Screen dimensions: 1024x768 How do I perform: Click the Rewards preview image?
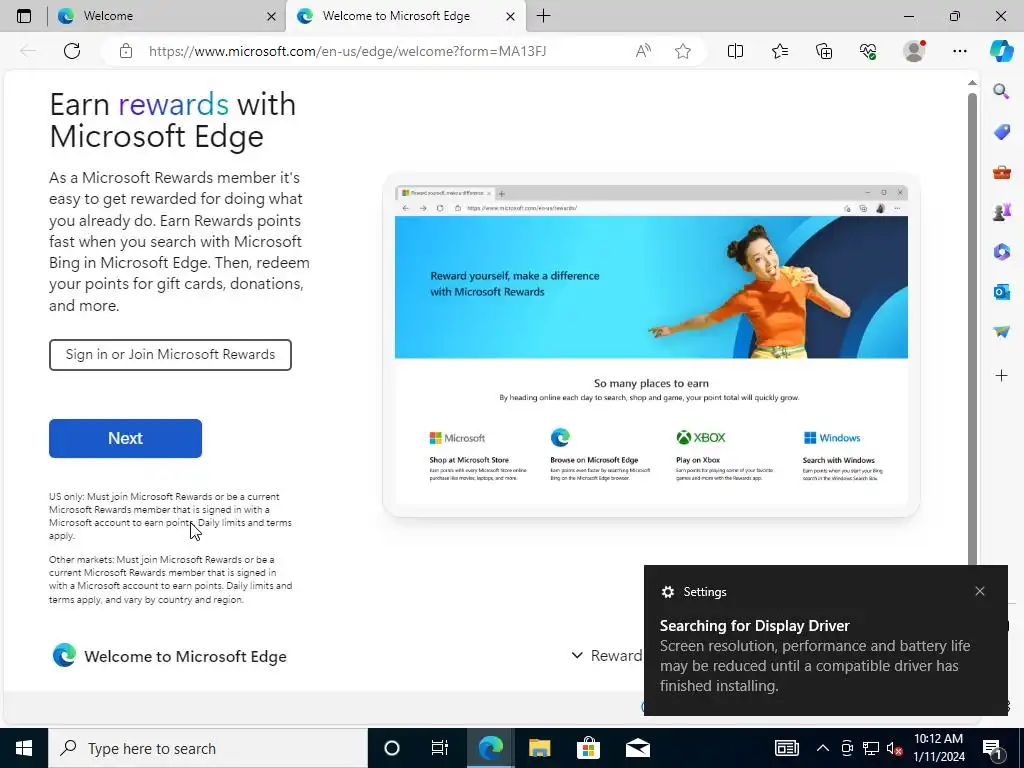pyautogui.click(x=651, y=345)
